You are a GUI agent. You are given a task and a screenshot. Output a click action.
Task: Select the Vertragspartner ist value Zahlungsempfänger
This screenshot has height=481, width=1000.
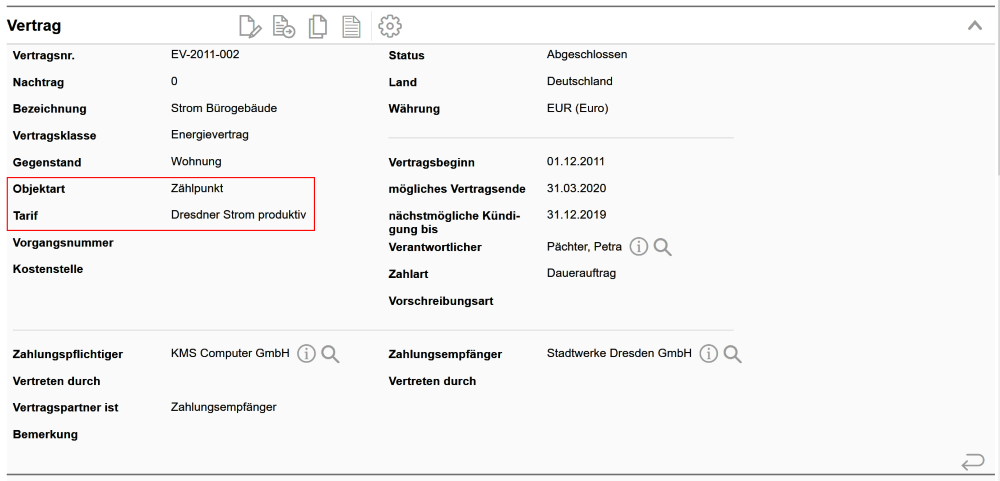[x=224, y=407]
